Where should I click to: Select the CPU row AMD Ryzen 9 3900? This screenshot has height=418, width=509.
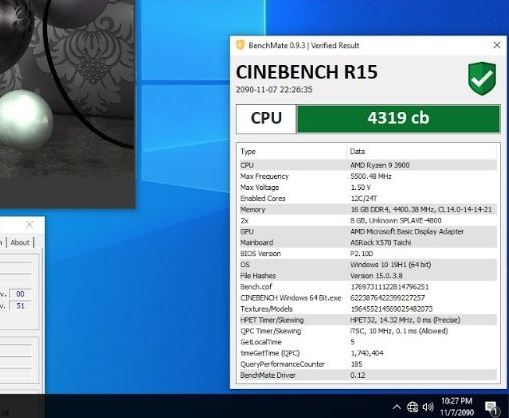(368, 165)
